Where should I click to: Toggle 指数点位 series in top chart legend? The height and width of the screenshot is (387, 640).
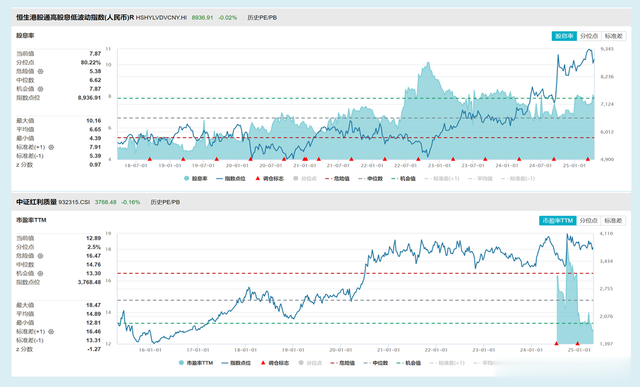231,178
